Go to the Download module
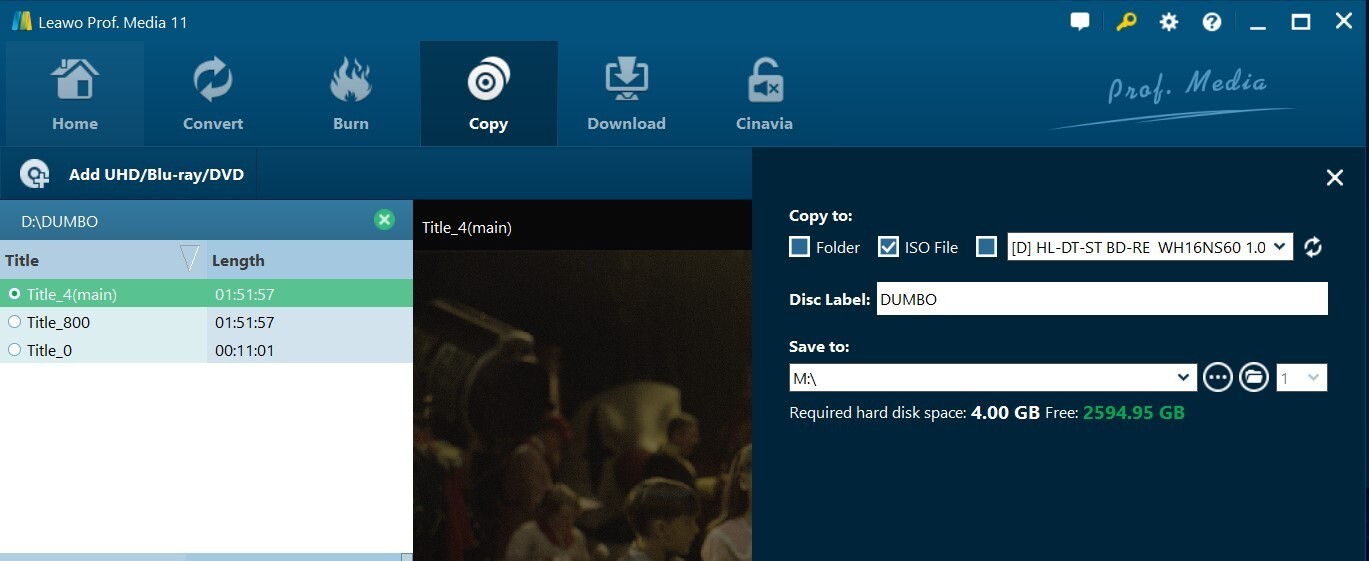The height and width of the screenshot is (561, 1369). [626, 95]
